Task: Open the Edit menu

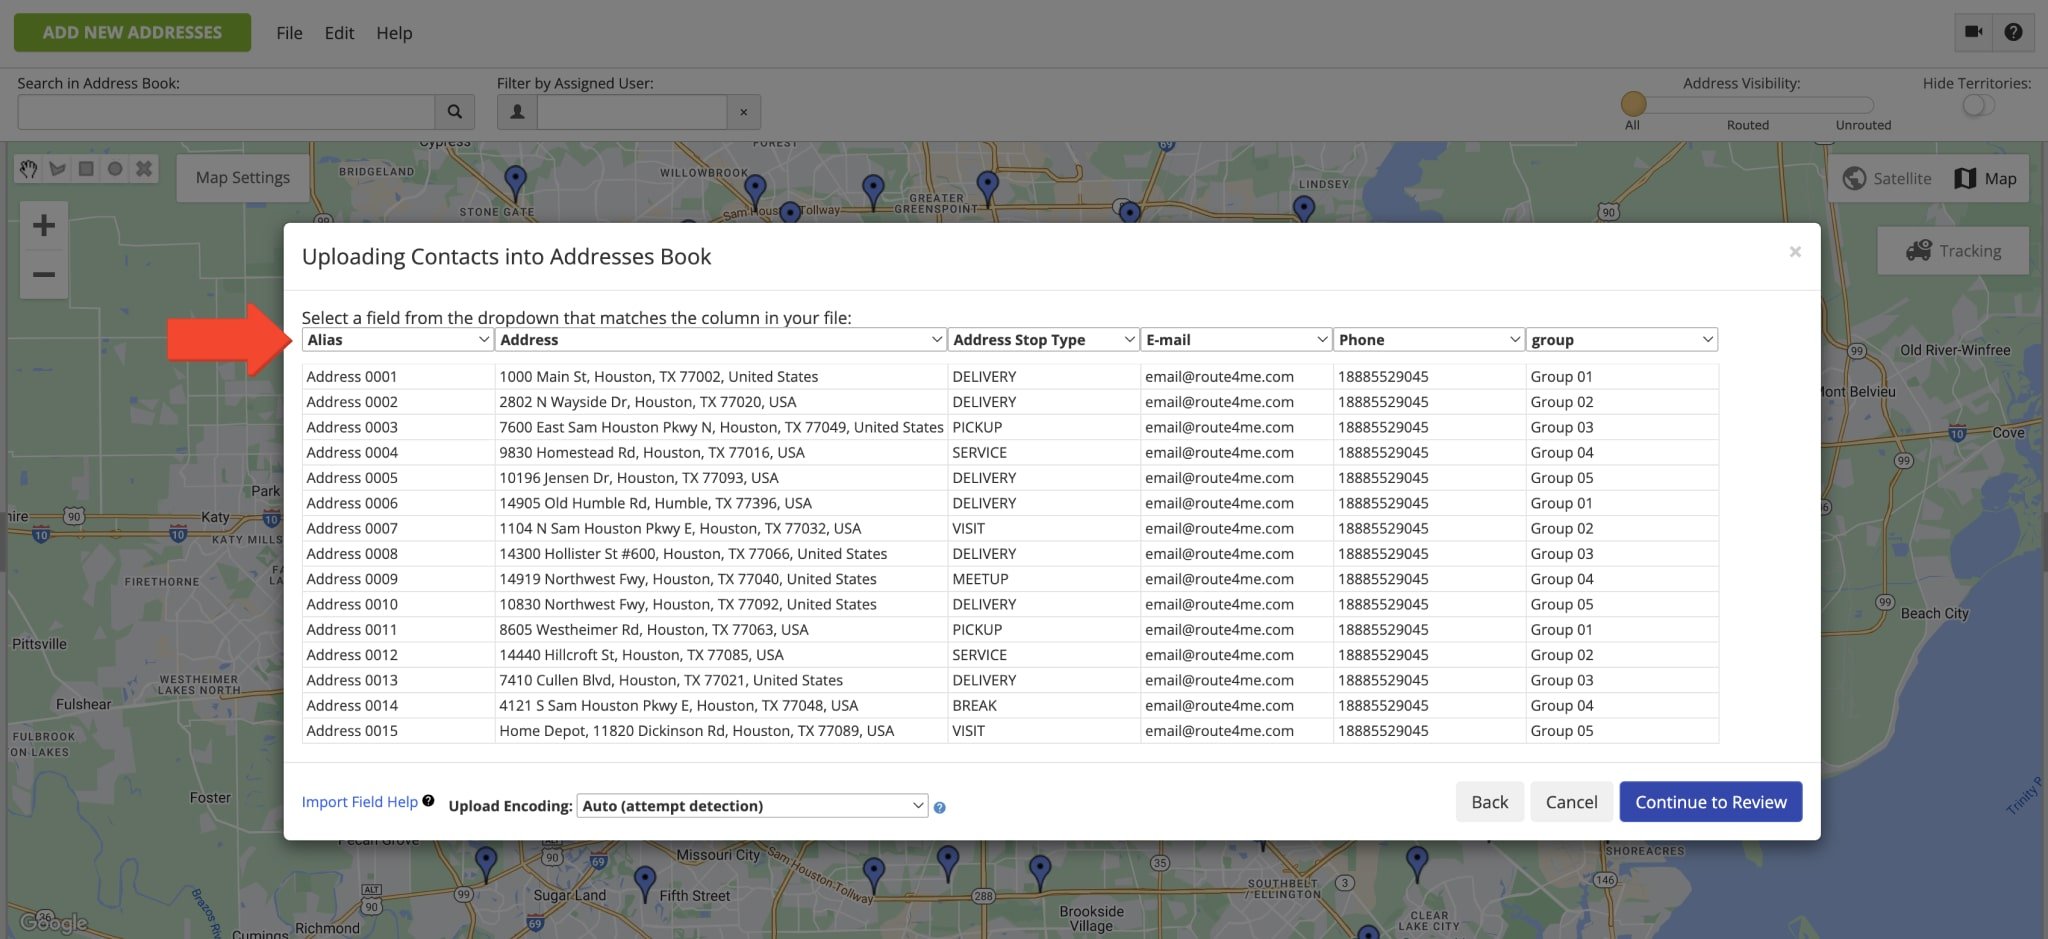Action: (x=339, y=33)
